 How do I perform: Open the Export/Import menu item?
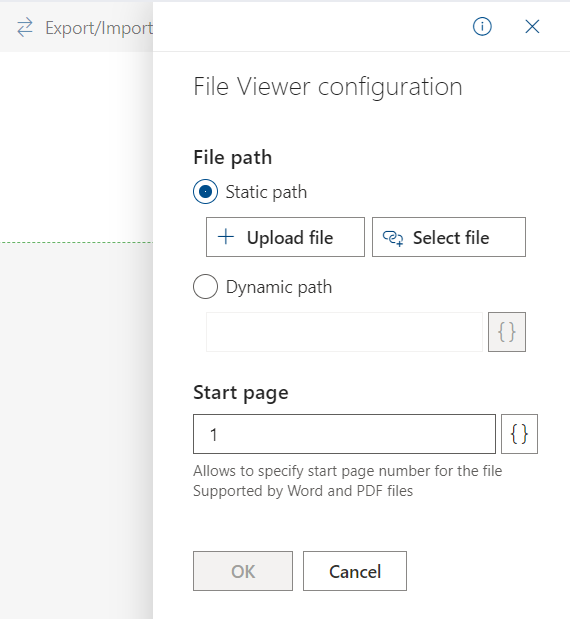(x=84, y=28)
